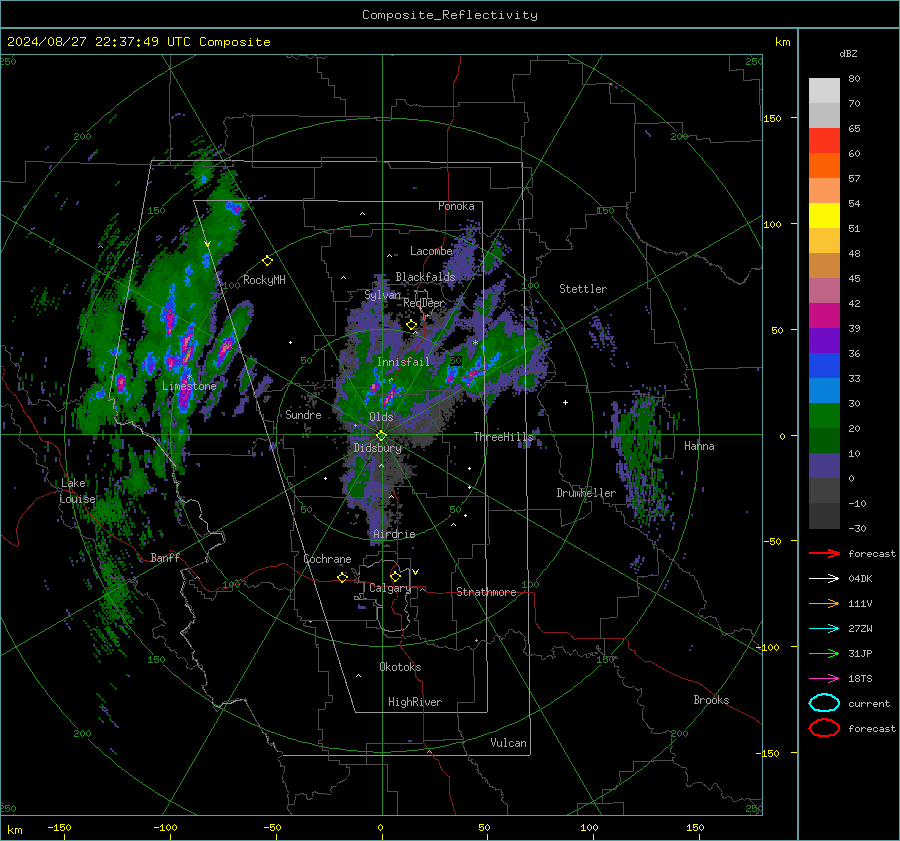
Task: Click the yellow diamond marker below Cochrane
Action: [342, 577]
